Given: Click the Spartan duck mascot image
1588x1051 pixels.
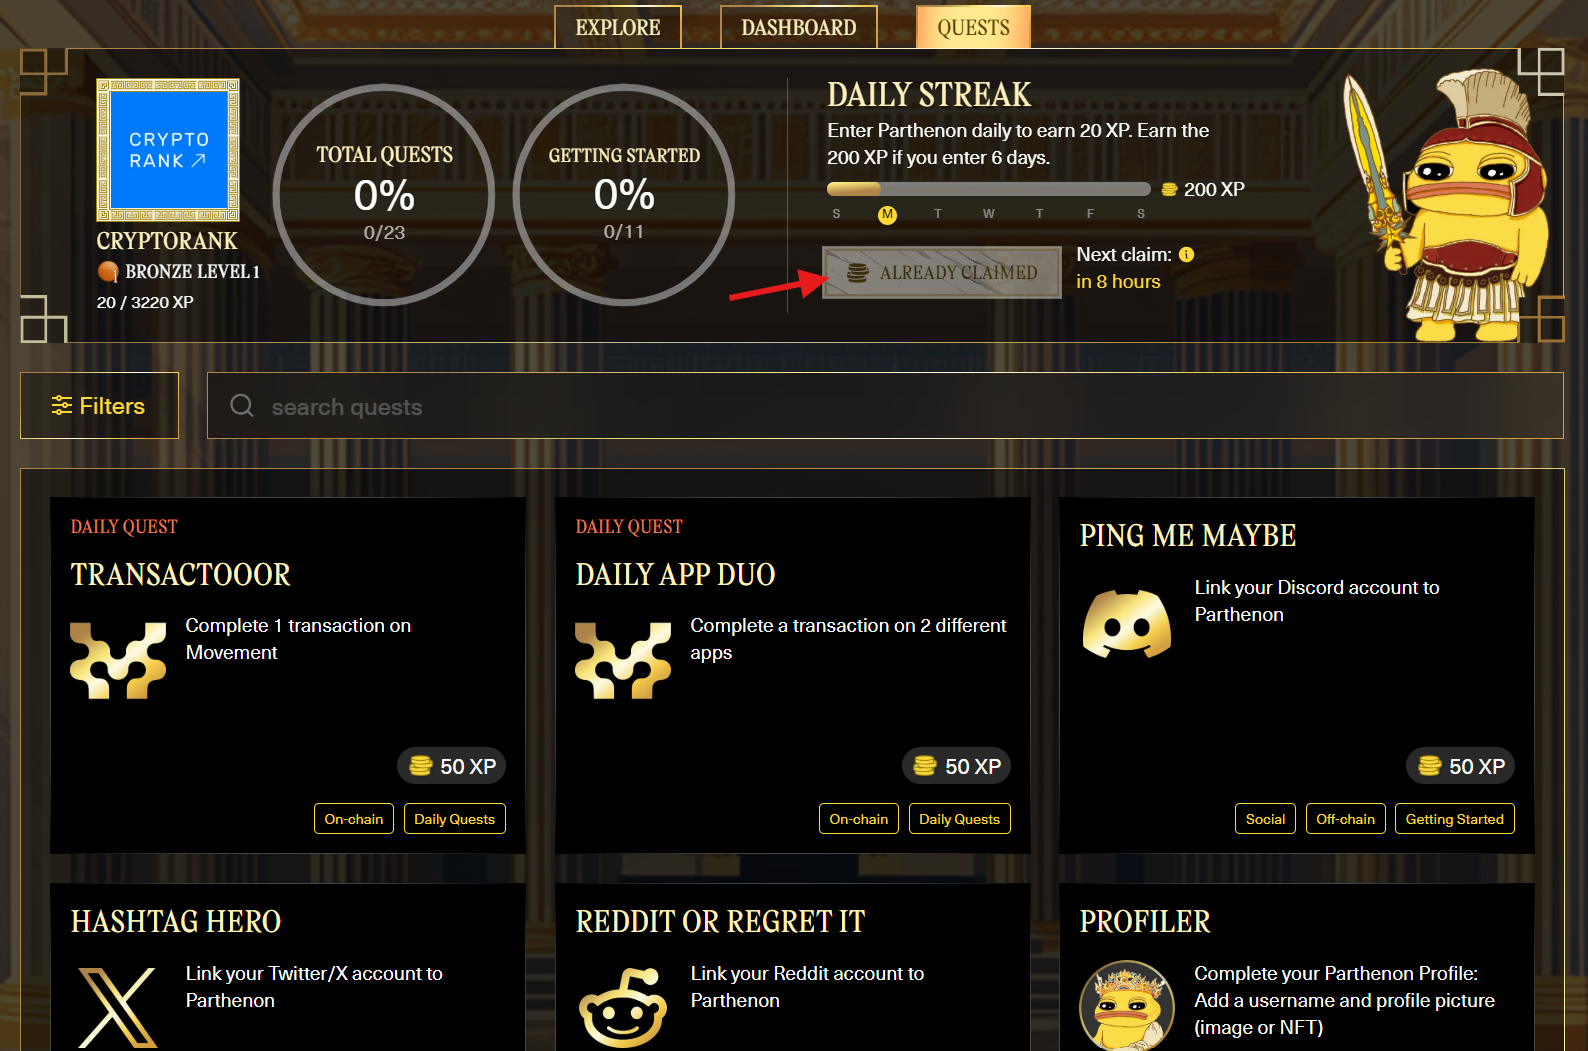Looking at the screenshot, I should 1447,205.
